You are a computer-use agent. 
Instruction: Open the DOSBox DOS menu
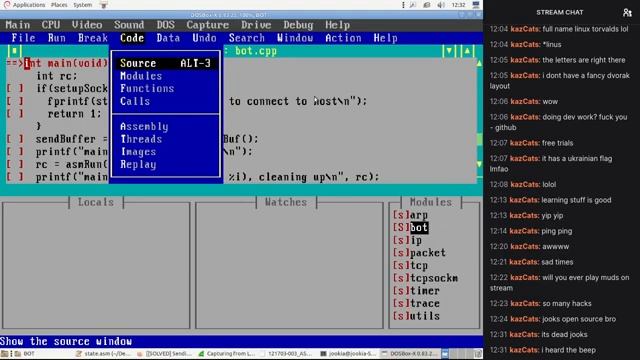[x=166, y=25]
